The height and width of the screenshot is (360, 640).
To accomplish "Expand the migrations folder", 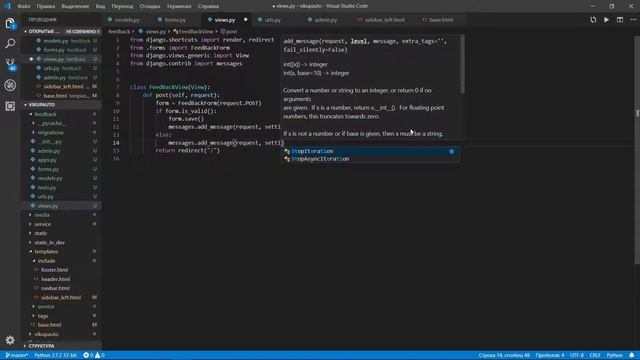I will click(x=51, y=133).
